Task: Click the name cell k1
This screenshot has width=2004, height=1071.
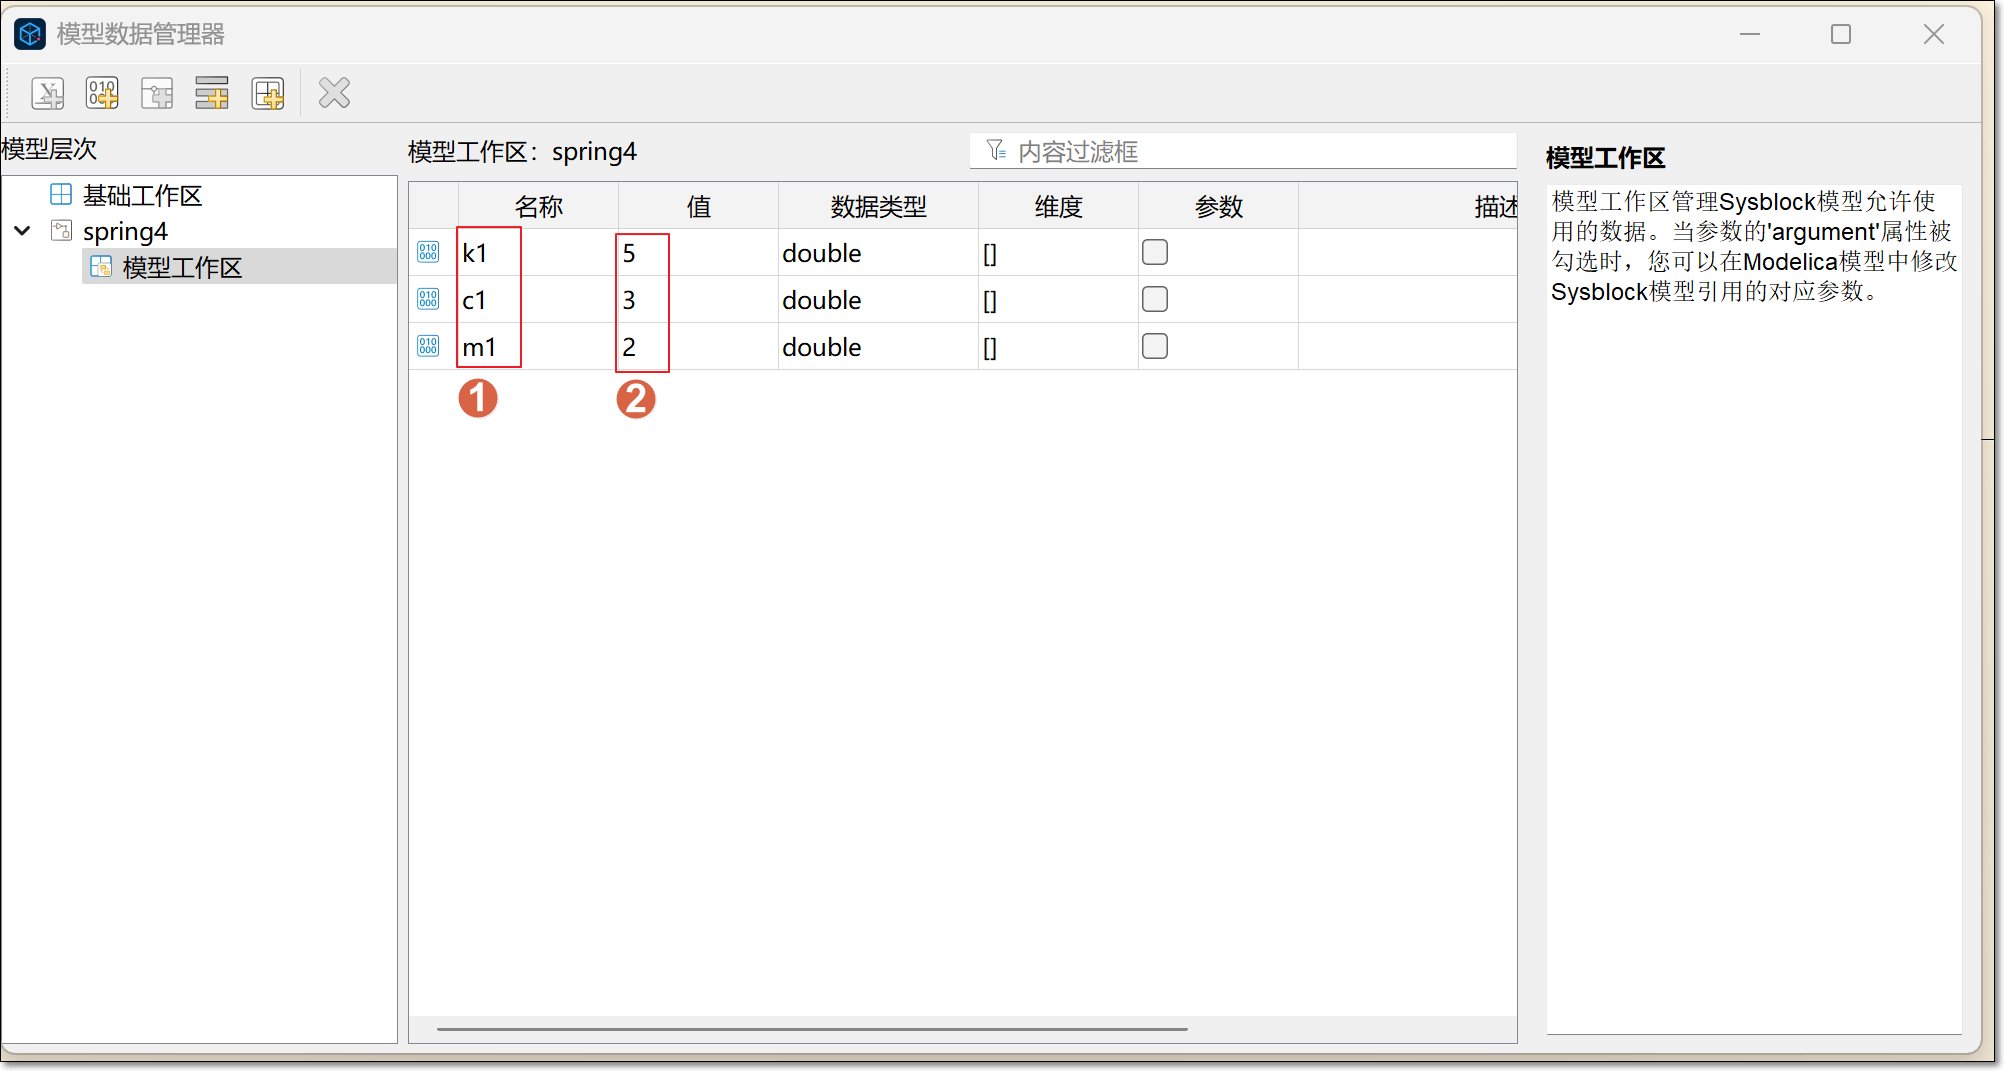Action: (x=538, y=252)
